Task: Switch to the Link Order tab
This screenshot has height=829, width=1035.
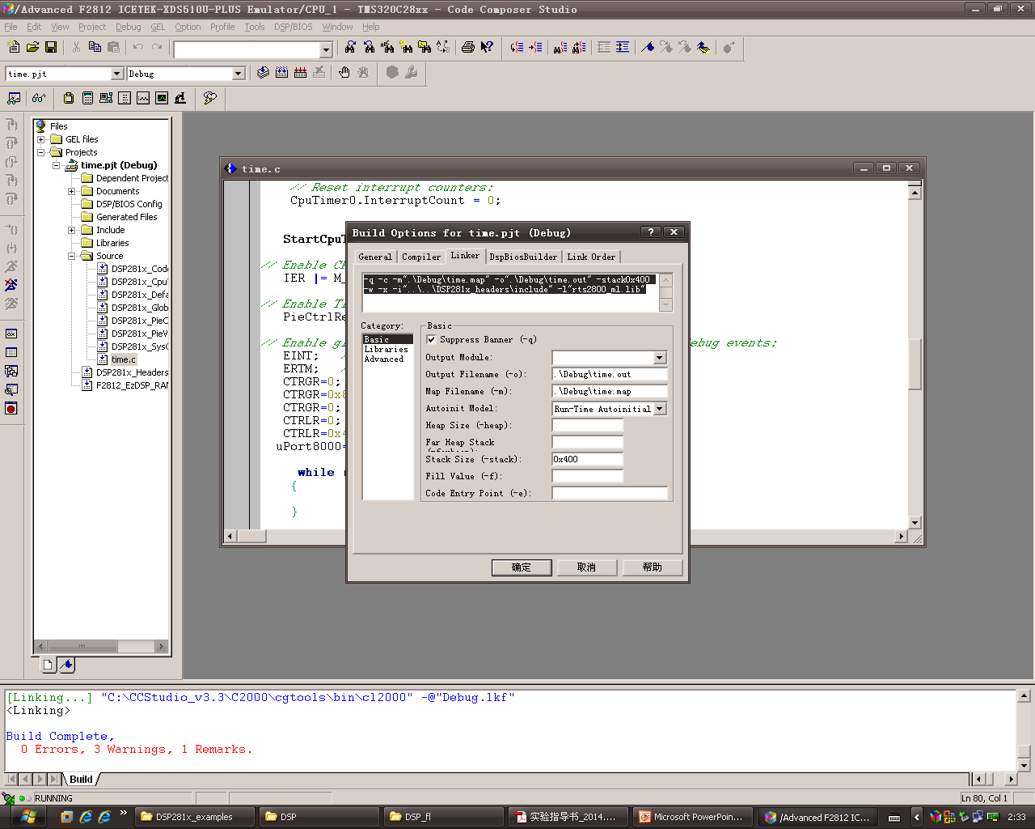Action: click(591, 257)
